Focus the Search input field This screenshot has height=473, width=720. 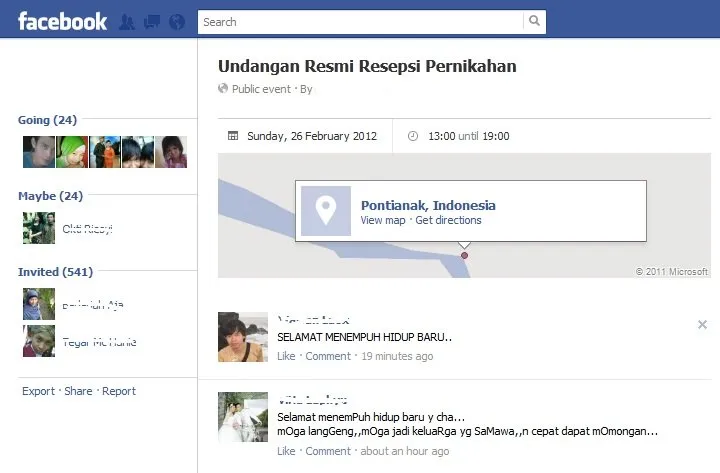click(361, 22)
